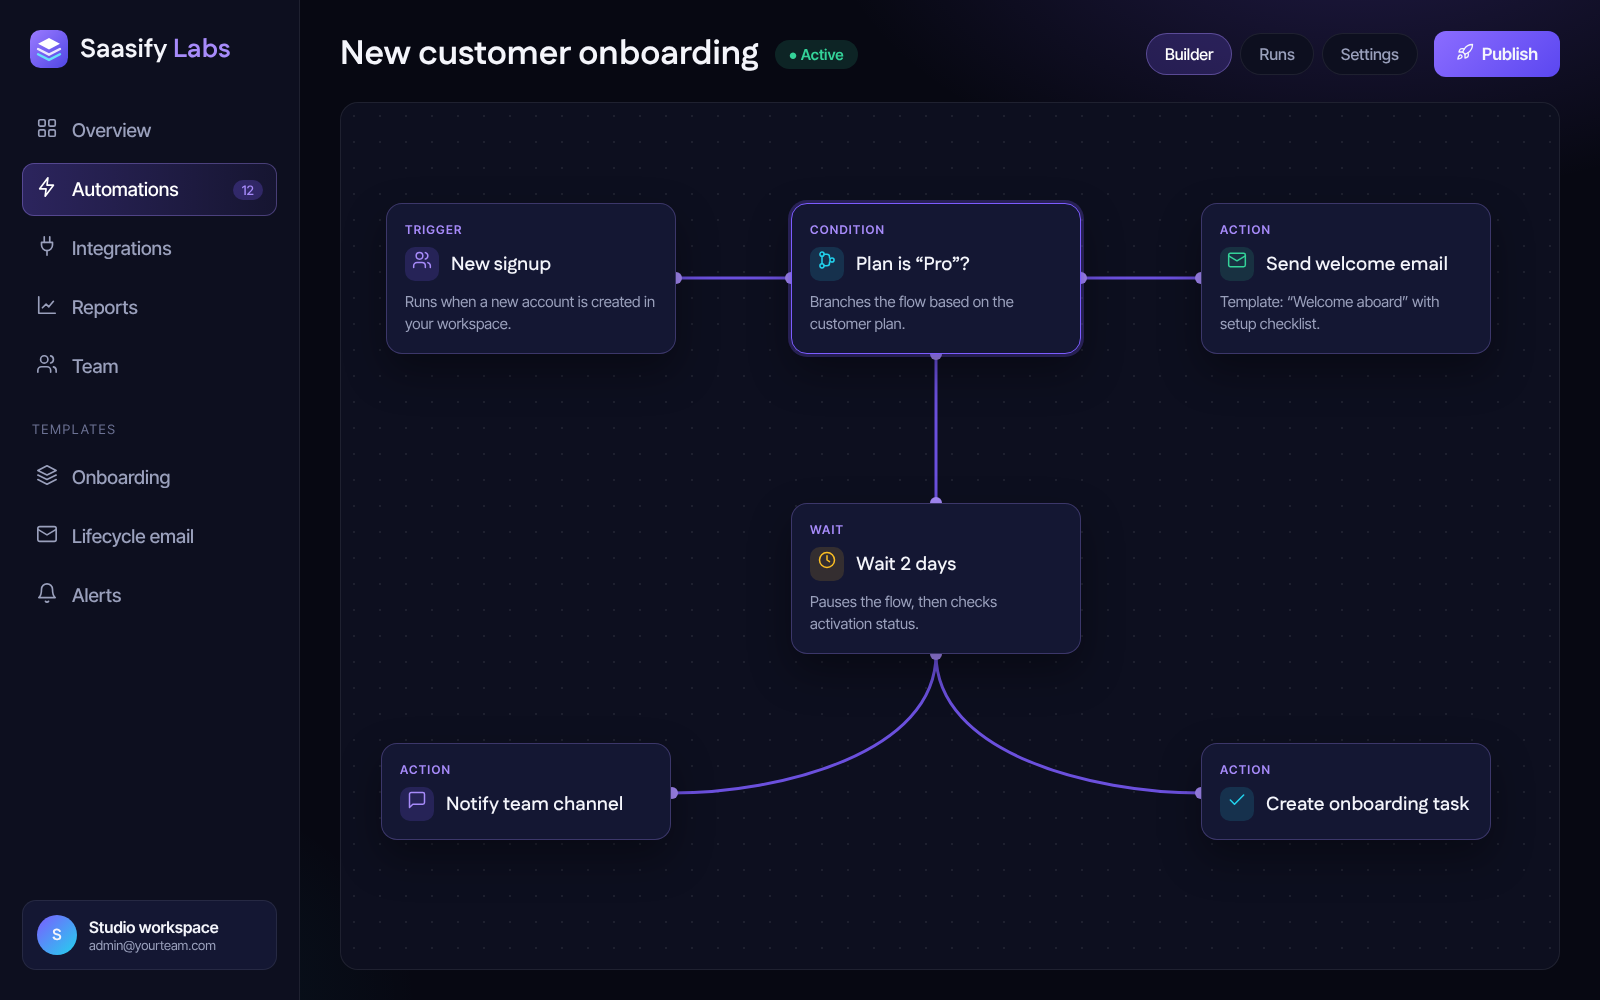
Task: Switch to the Builder tab
Action: pyautogui.click(x=1188, y=54)
